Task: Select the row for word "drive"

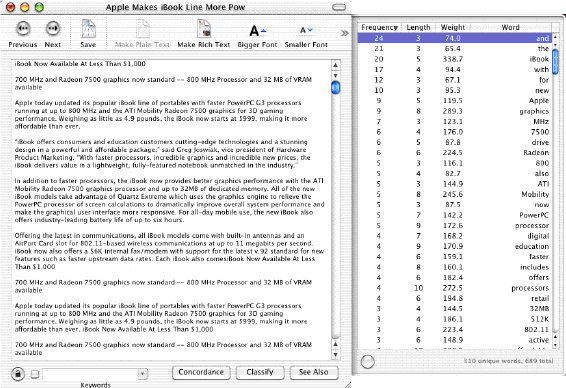Action: [454, 143]
